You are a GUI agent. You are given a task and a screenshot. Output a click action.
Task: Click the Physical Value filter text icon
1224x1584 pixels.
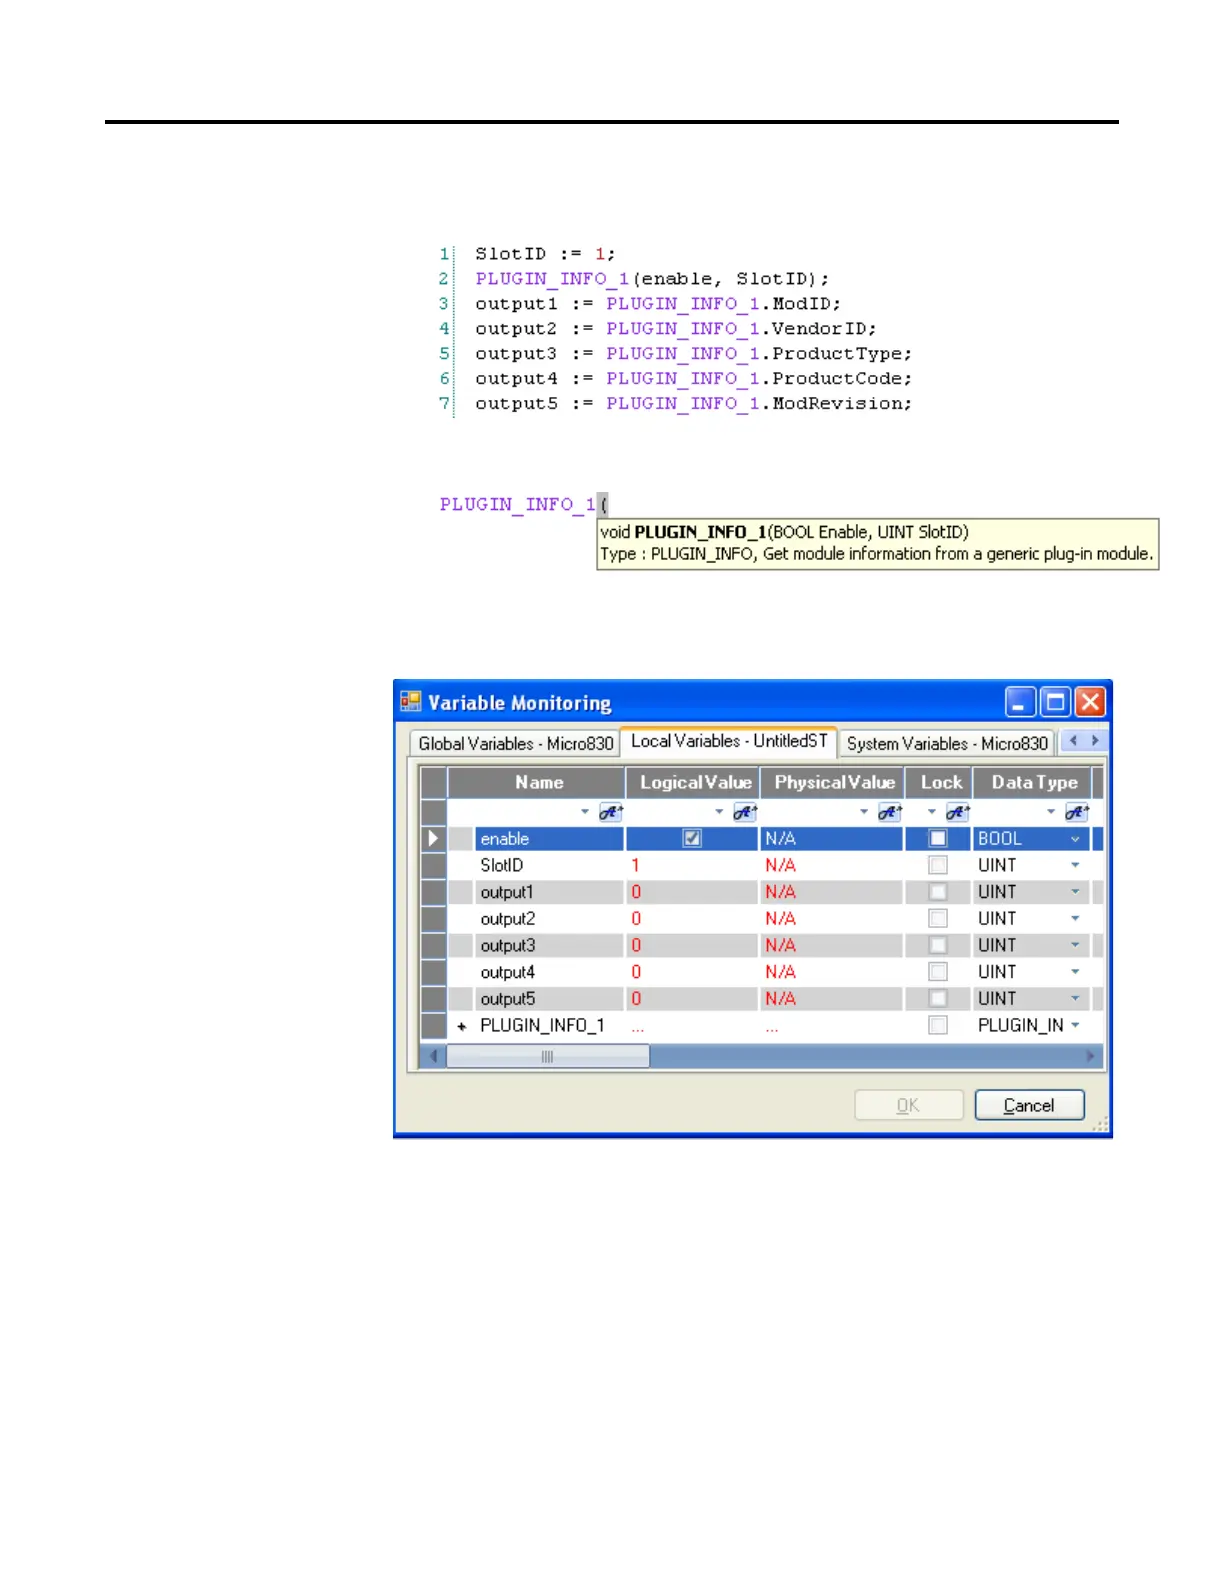(889, 813)
